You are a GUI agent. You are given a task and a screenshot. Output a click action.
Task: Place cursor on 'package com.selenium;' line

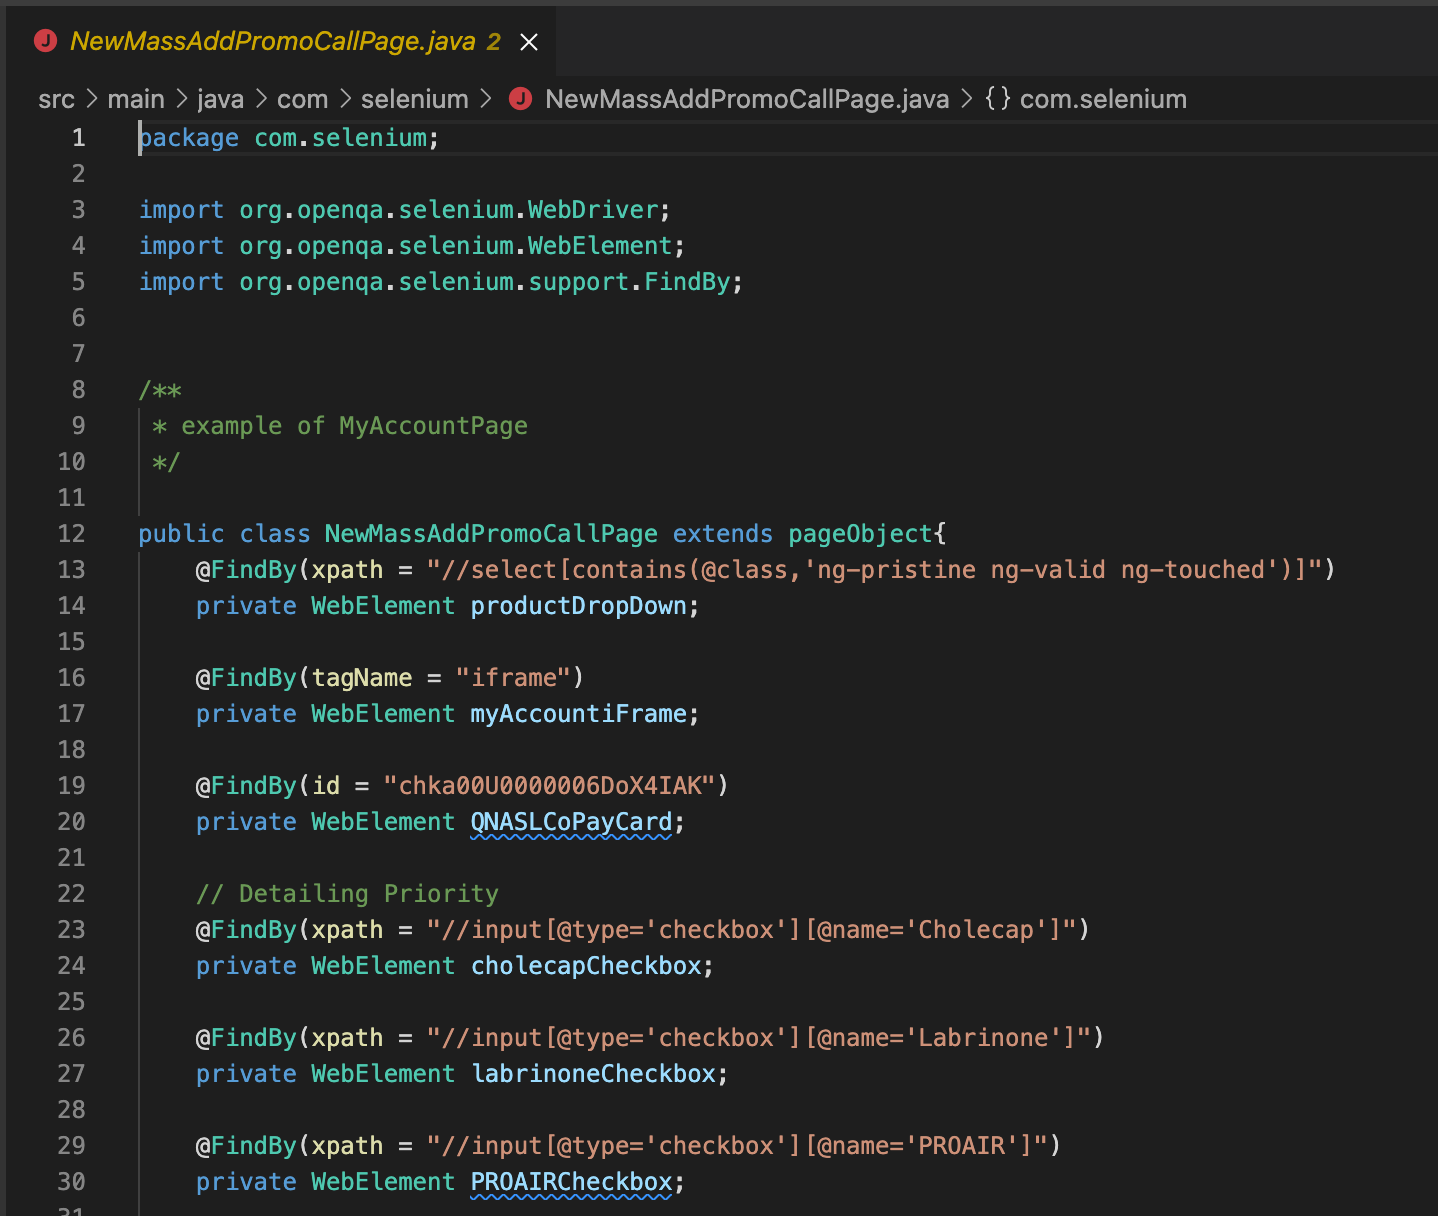pos(288,137)
